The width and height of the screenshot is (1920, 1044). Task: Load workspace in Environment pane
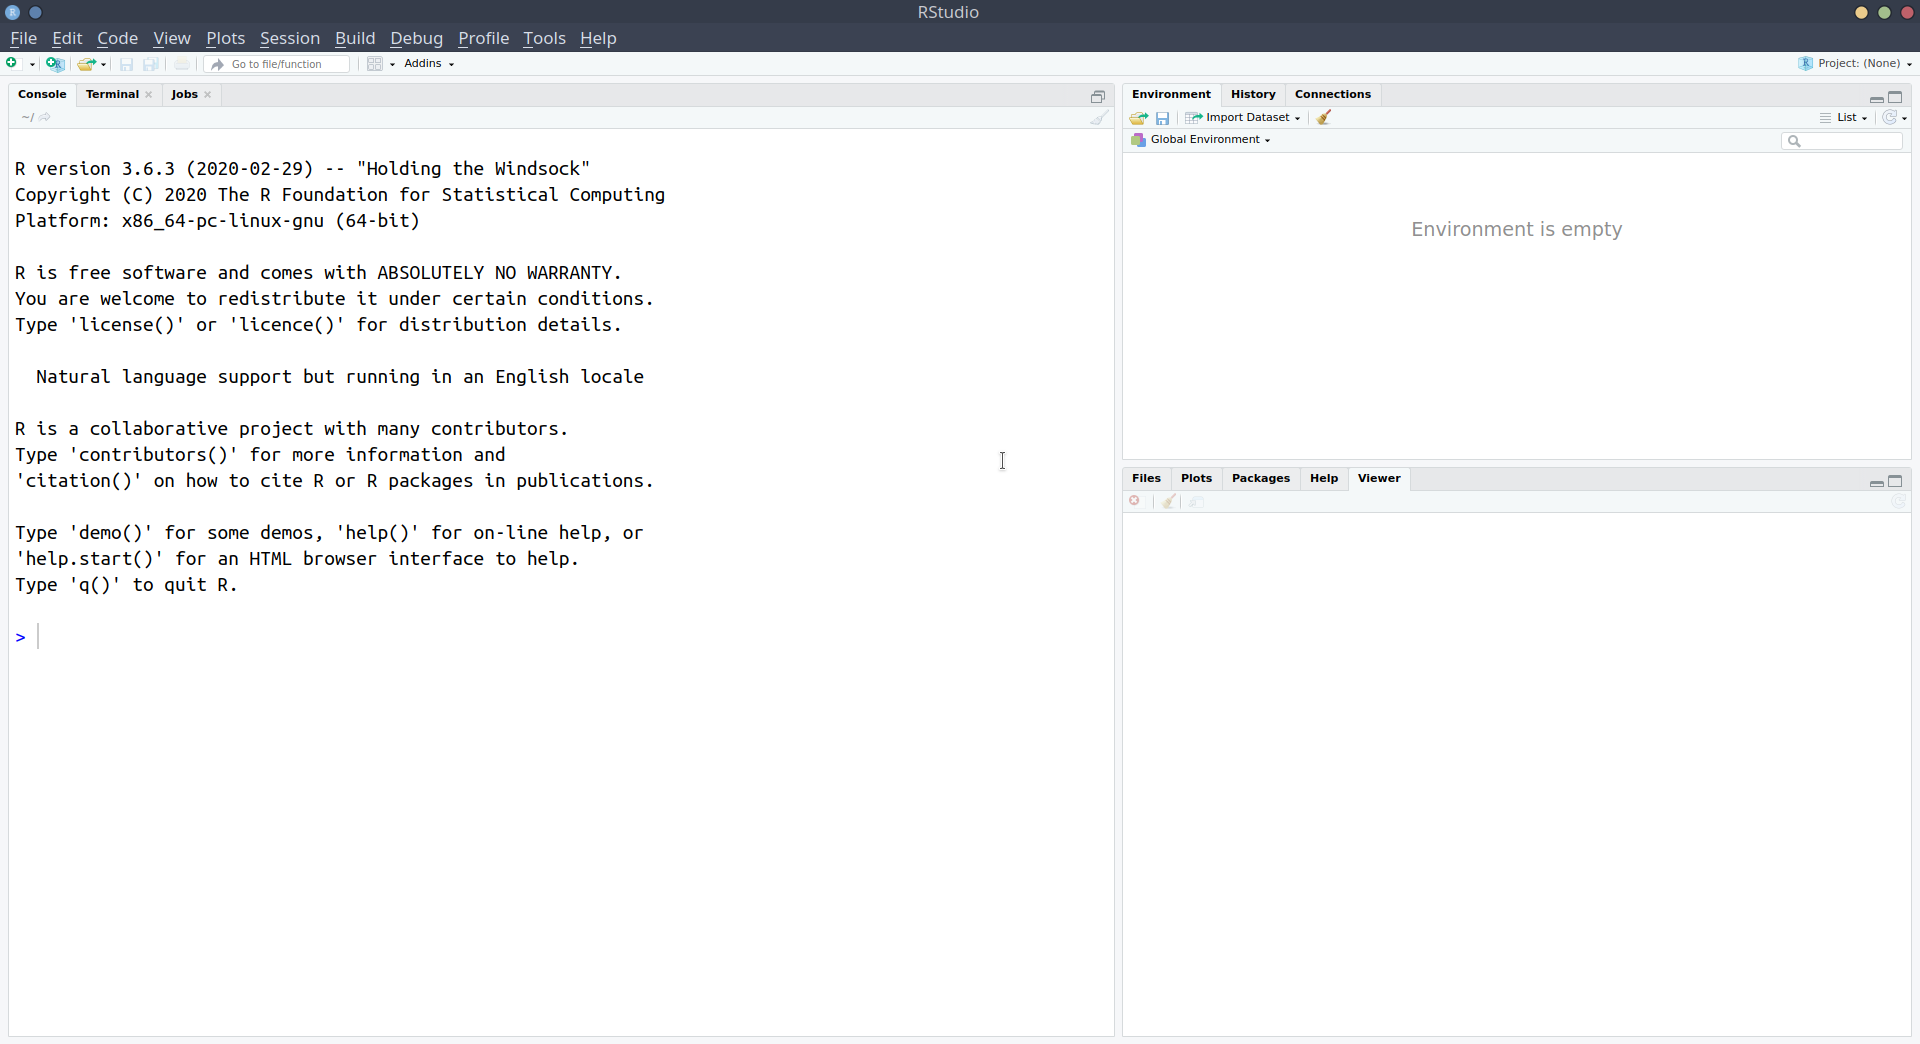(x=1139, y=118)
